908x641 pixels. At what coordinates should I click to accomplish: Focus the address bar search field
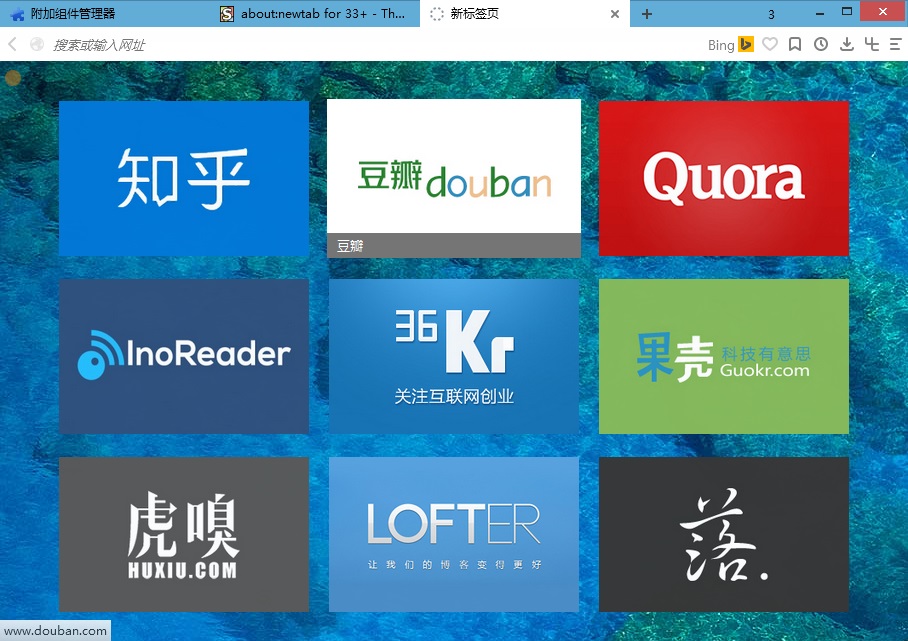[371, 45]
